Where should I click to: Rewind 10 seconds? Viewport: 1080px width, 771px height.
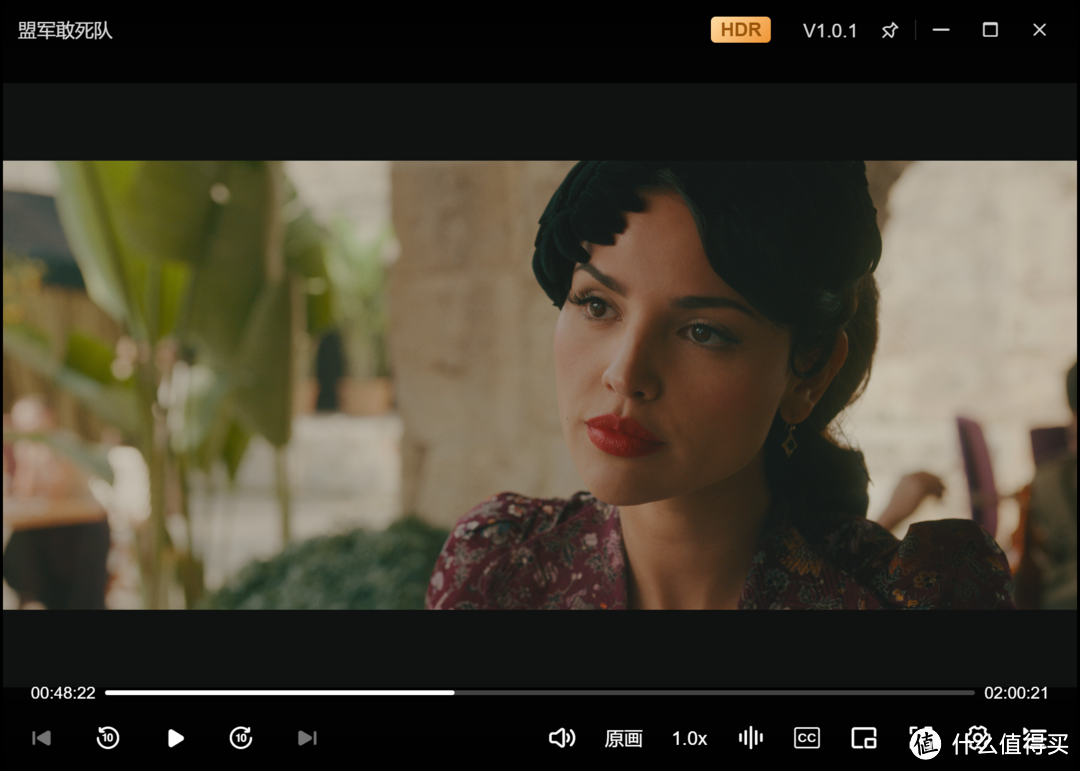point(107,738)
